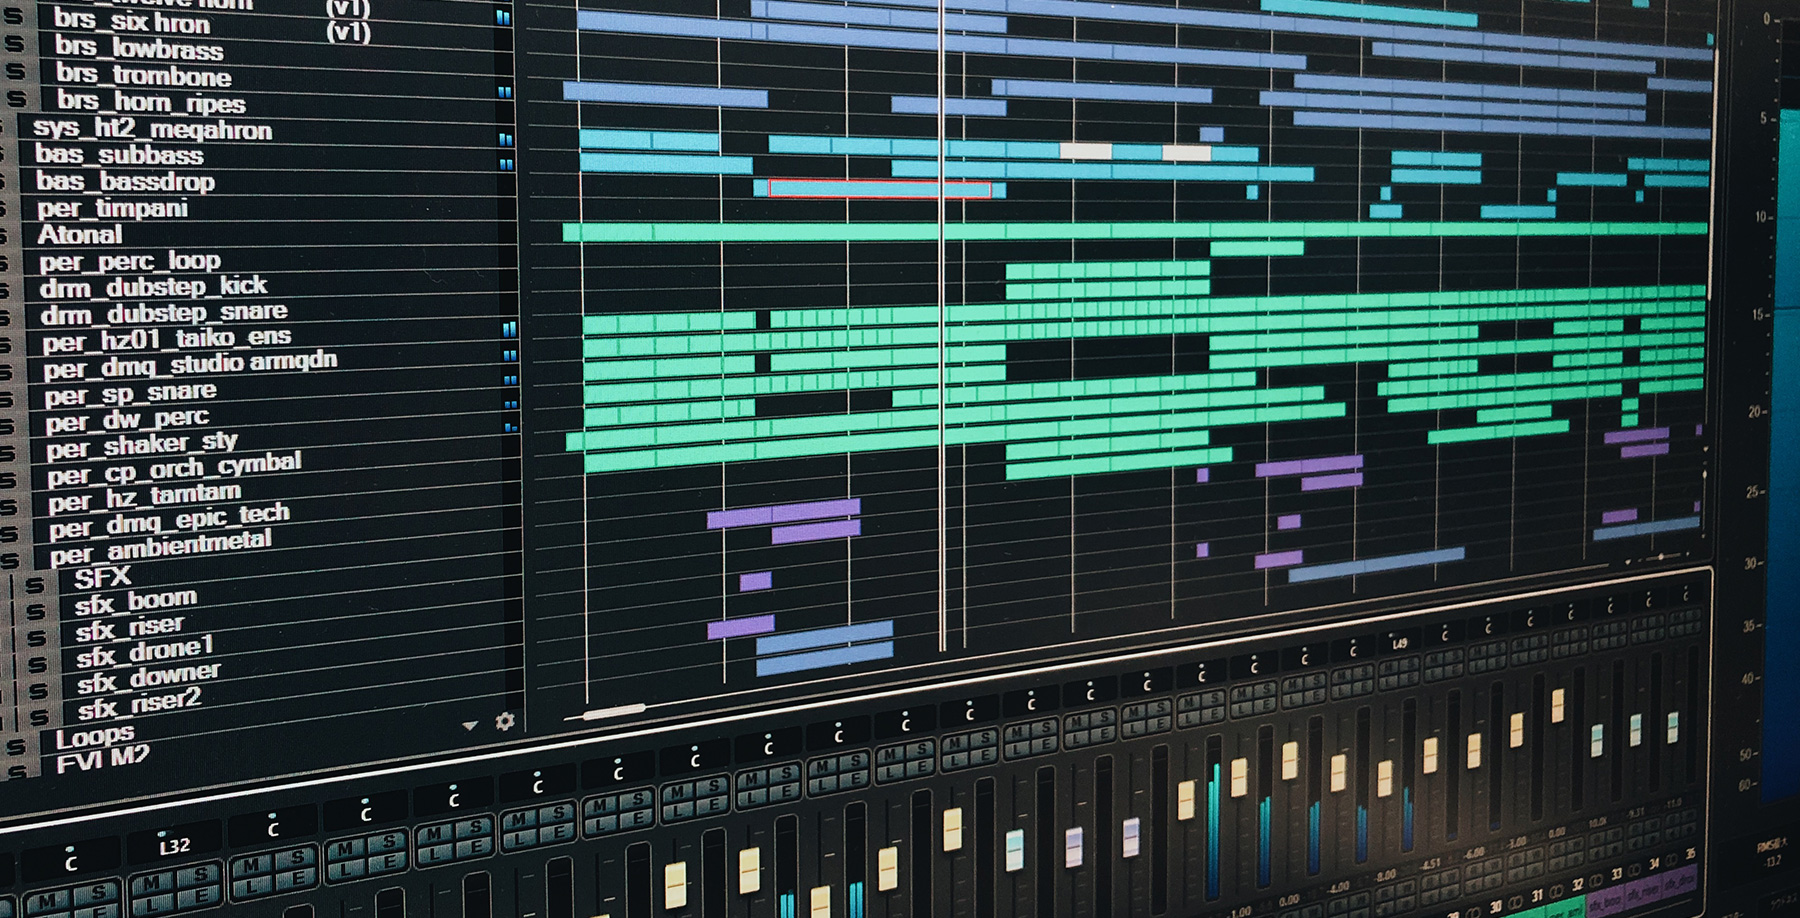Open track list settings gear icon

[505, 721]
